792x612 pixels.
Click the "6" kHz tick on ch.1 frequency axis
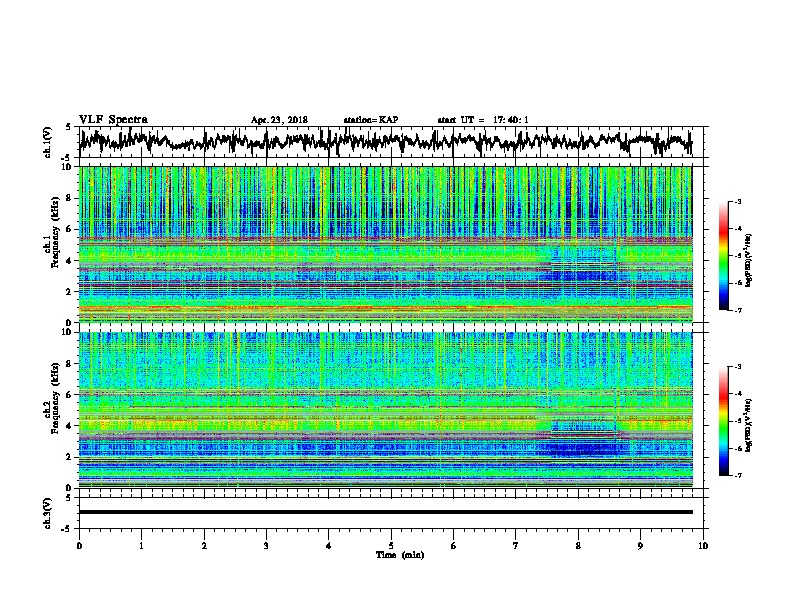[69, 229]
